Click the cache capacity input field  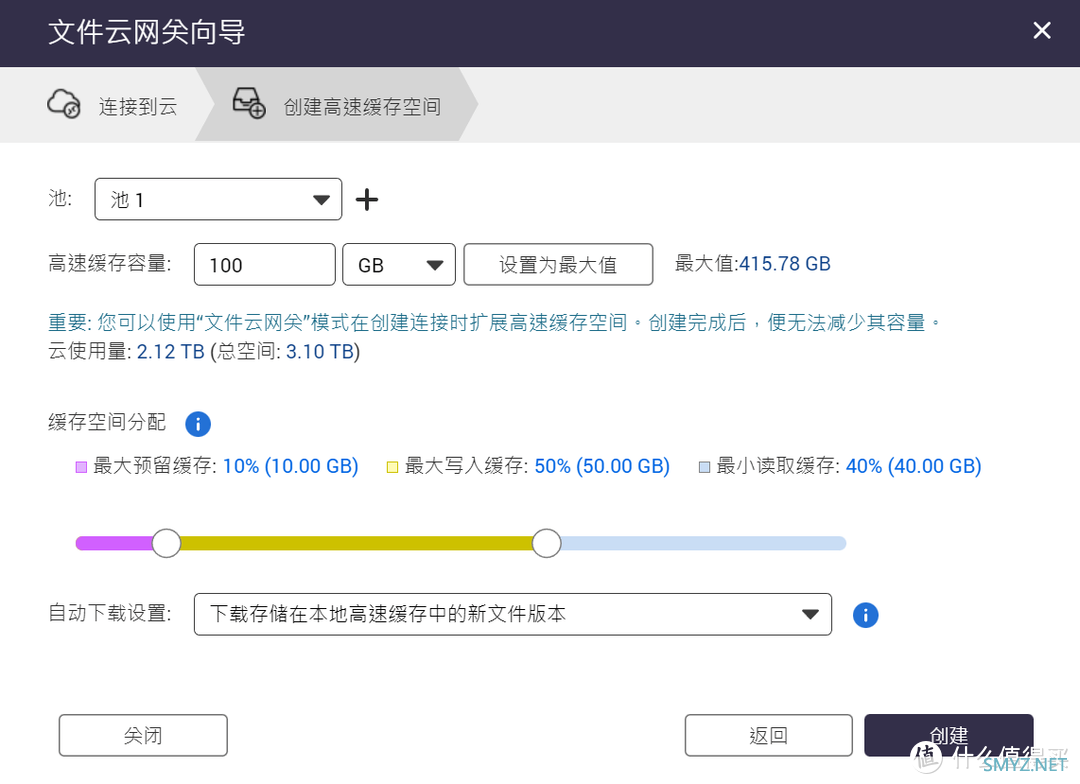tap(264, 265)
